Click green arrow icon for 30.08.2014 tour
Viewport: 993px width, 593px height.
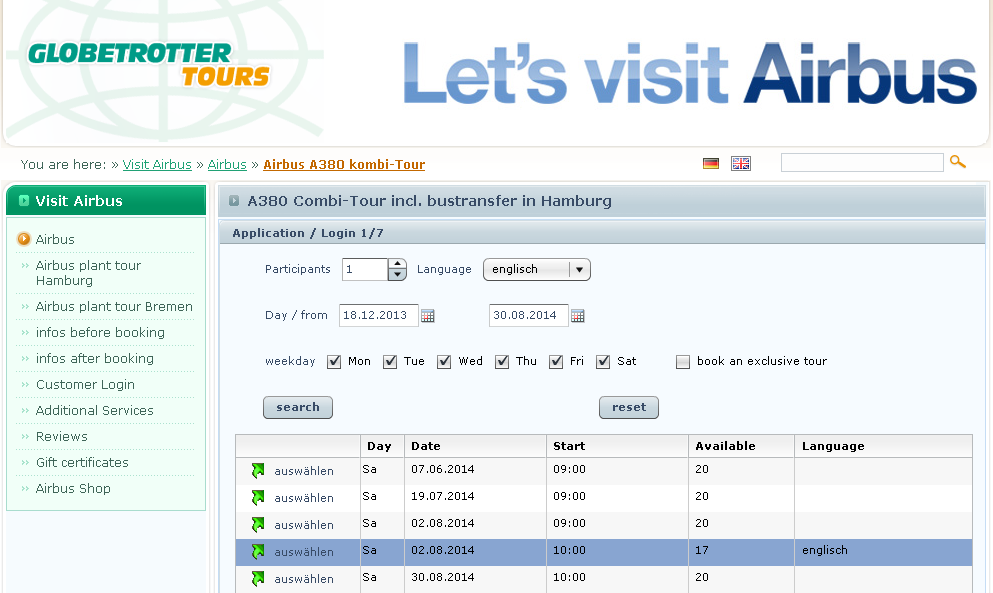tap(258, 578)
